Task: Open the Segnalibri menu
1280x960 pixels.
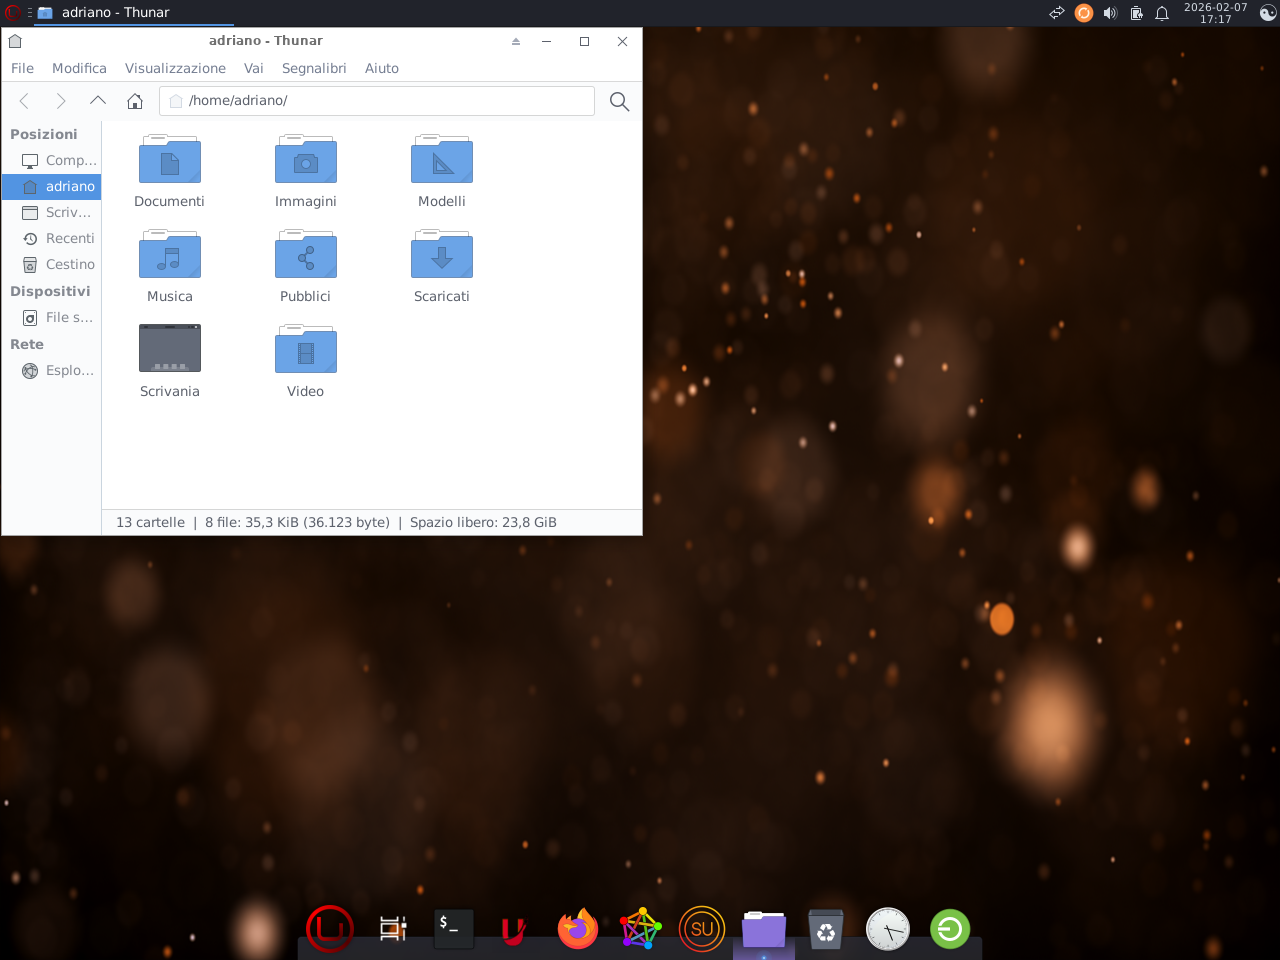Action: 313,68
